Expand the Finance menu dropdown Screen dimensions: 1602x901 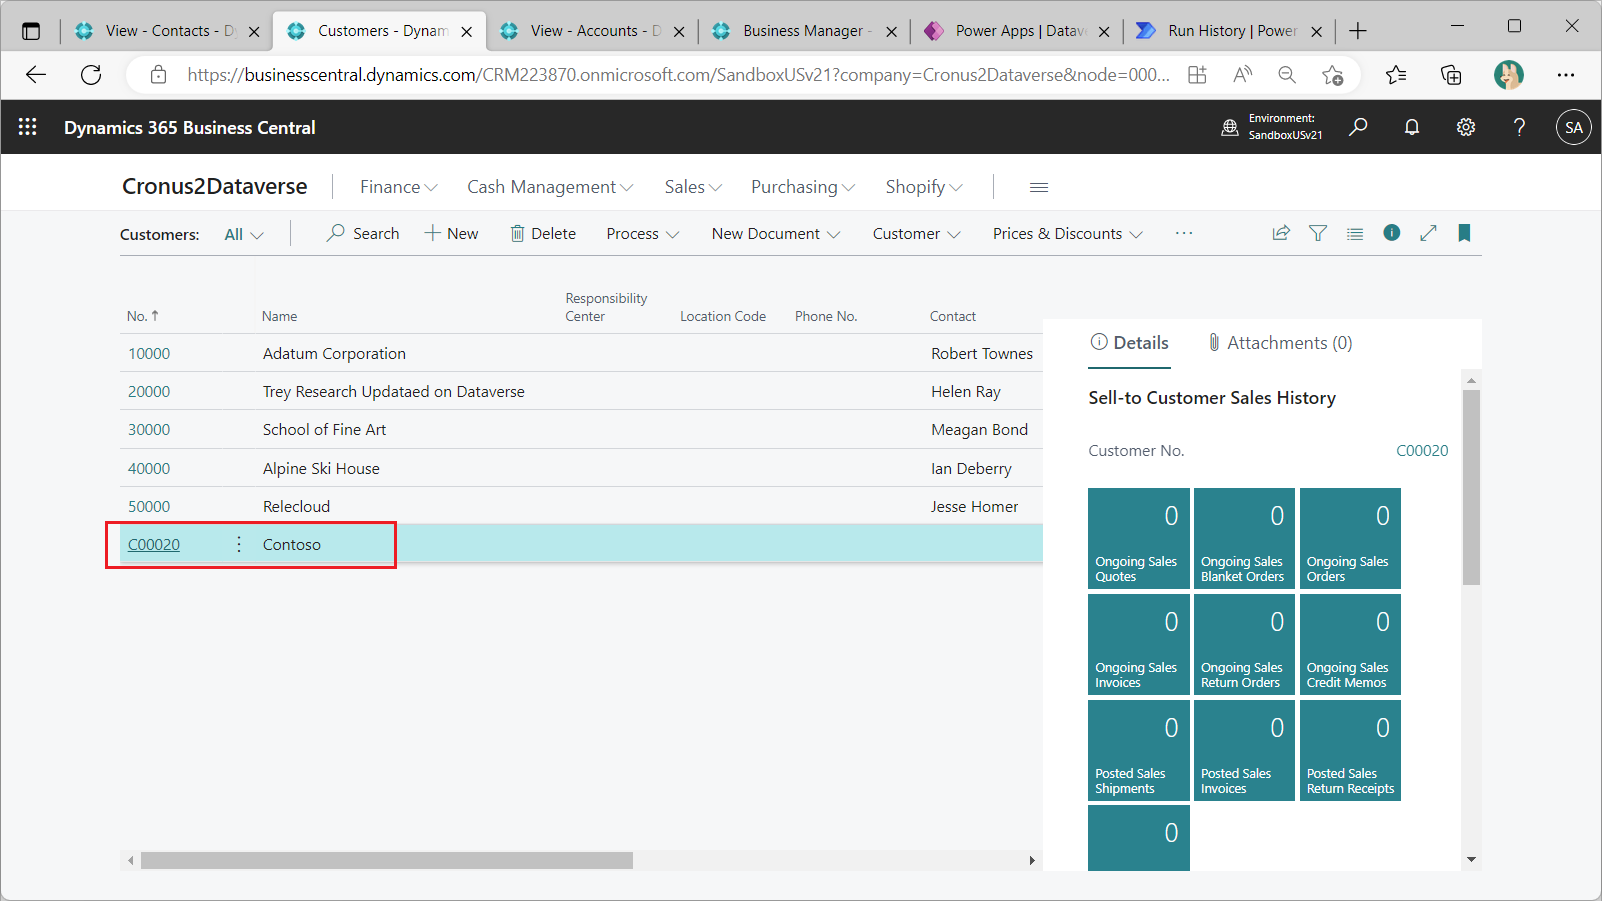point(398,187)
